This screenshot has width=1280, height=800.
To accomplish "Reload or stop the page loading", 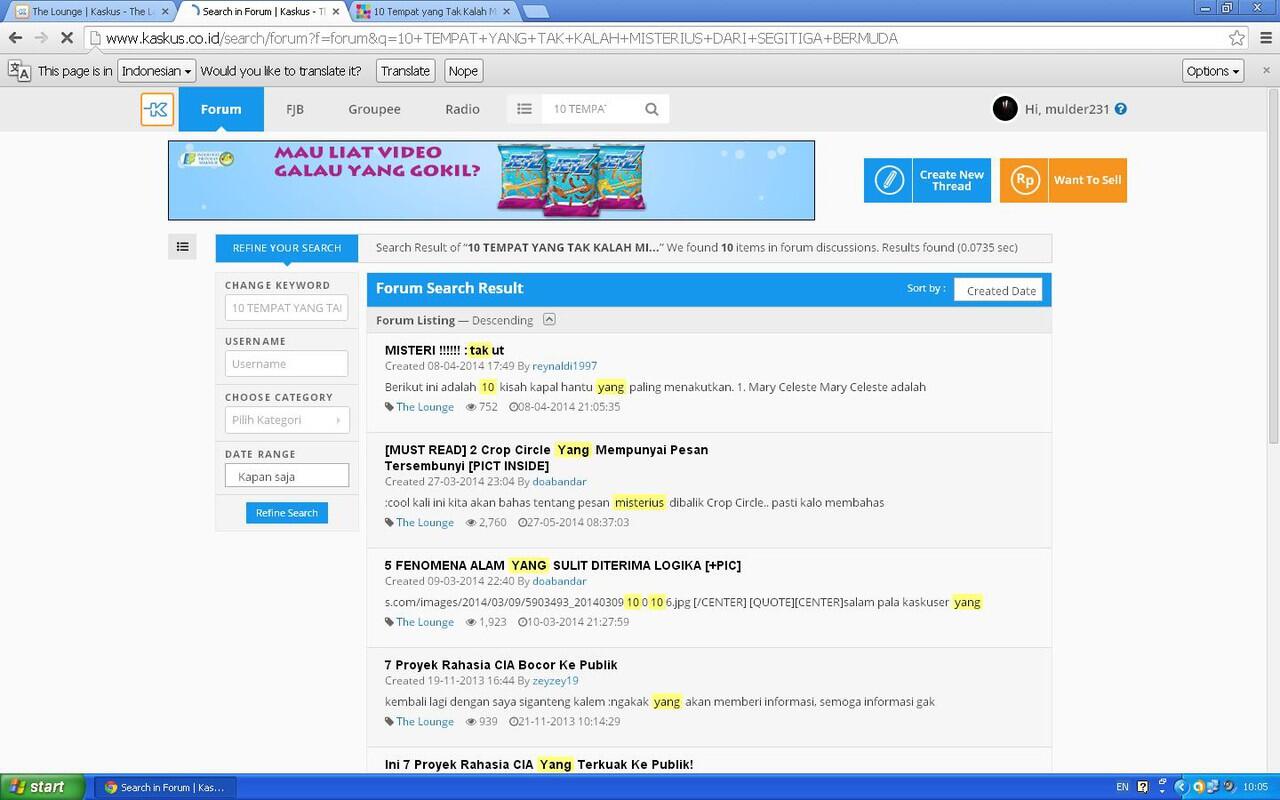I will click(x=66, y=38).
